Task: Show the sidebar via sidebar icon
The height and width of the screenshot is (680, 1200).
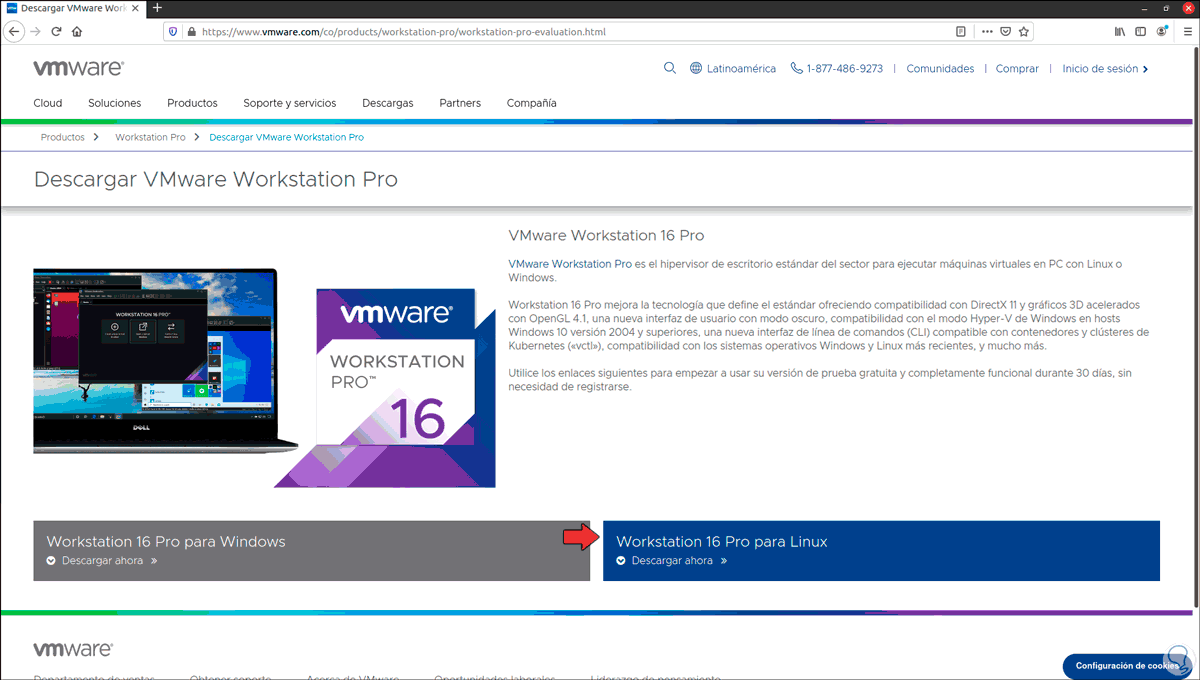Action: [1141, 31]
